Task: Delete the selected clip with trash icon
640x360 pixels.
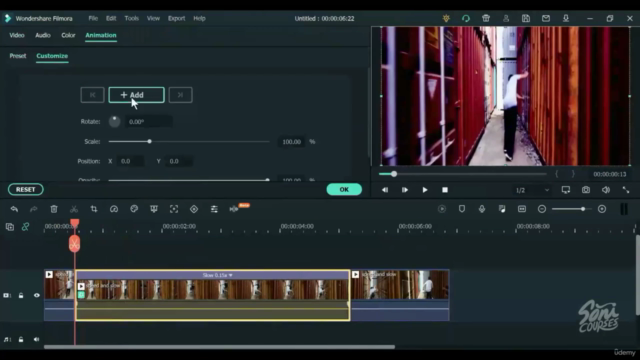Action: pyautogui.click(x=54, y=209)
